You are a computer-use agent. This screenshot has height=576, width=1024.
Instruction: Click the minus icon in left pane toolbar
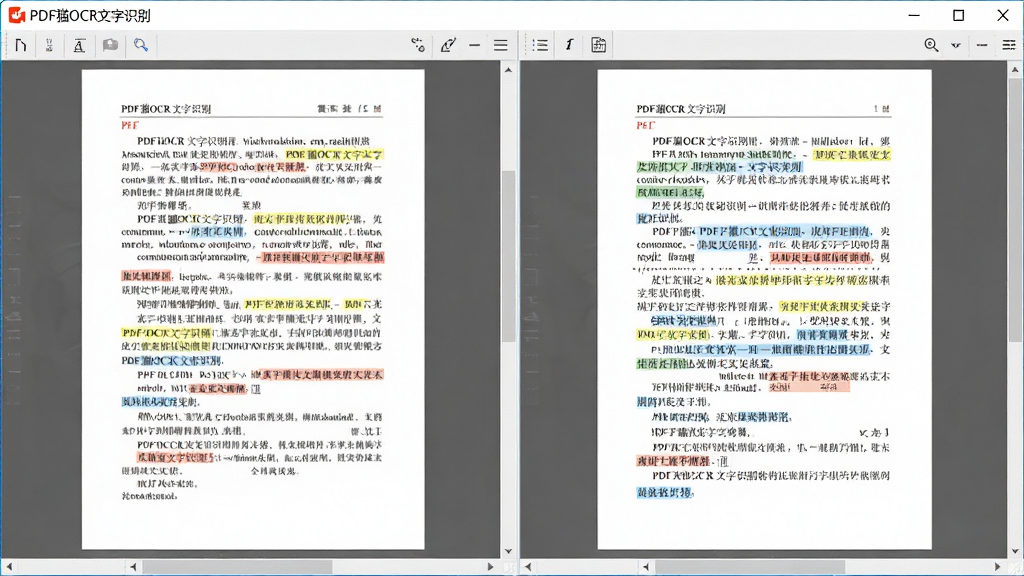(x=475, y=45)
